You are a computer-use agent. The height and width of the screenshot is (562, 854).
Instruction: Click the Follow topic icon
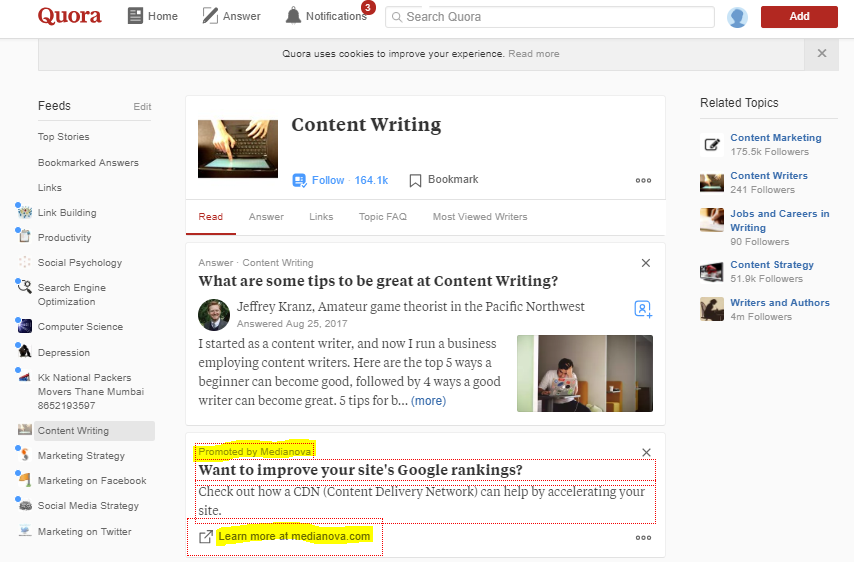pyautogui.click(x=299, y=180)
